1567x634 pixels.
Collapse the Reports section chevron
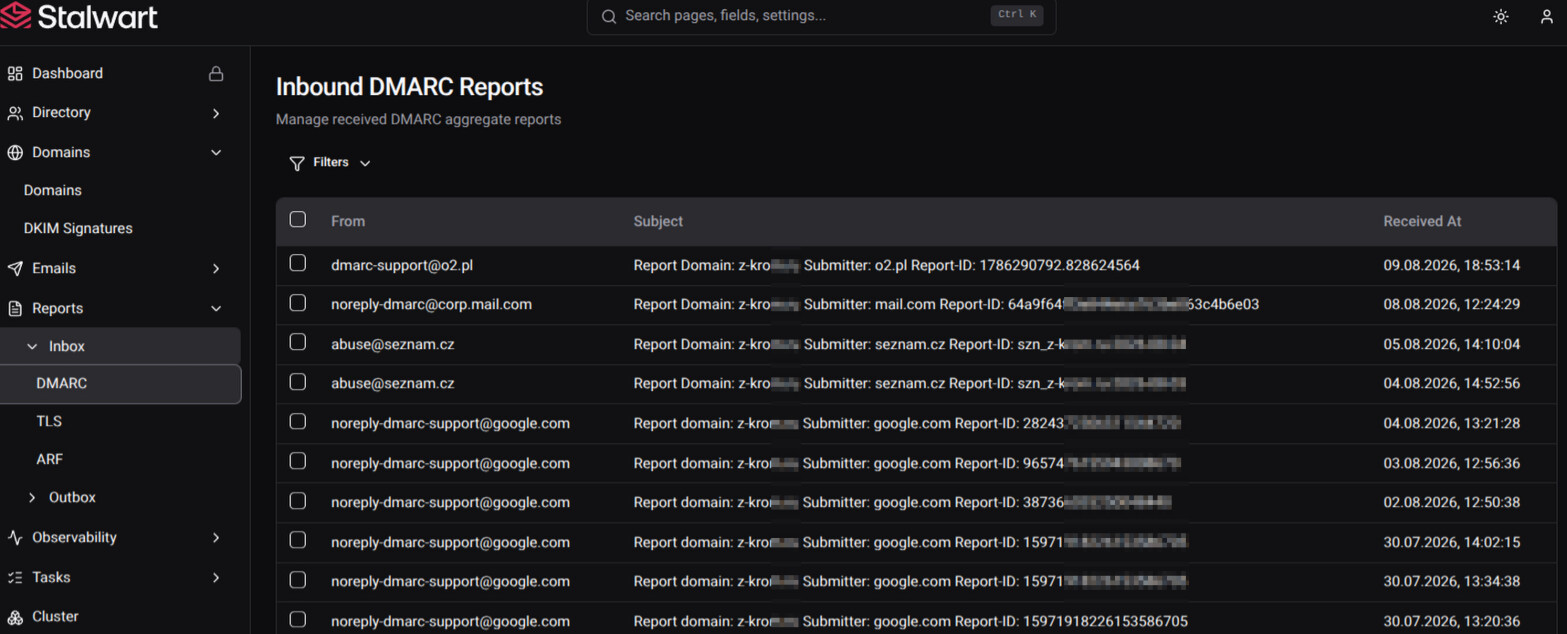point(216,309)
